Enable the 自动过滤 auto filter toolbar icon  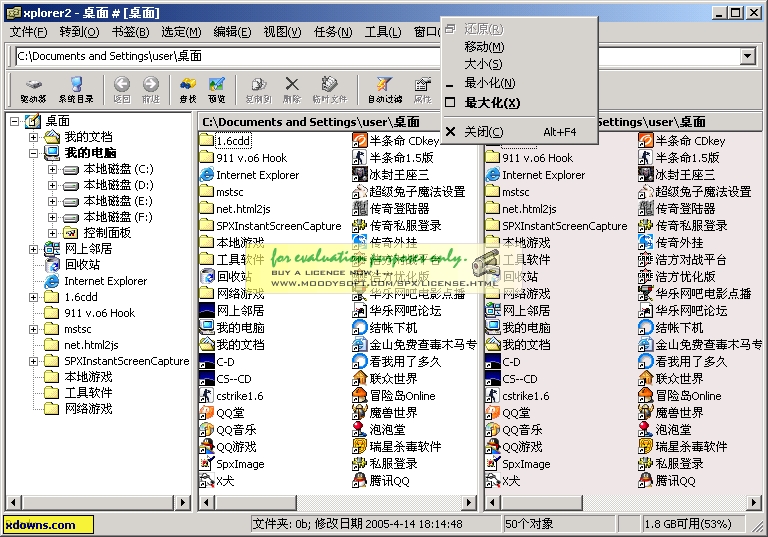385,90
